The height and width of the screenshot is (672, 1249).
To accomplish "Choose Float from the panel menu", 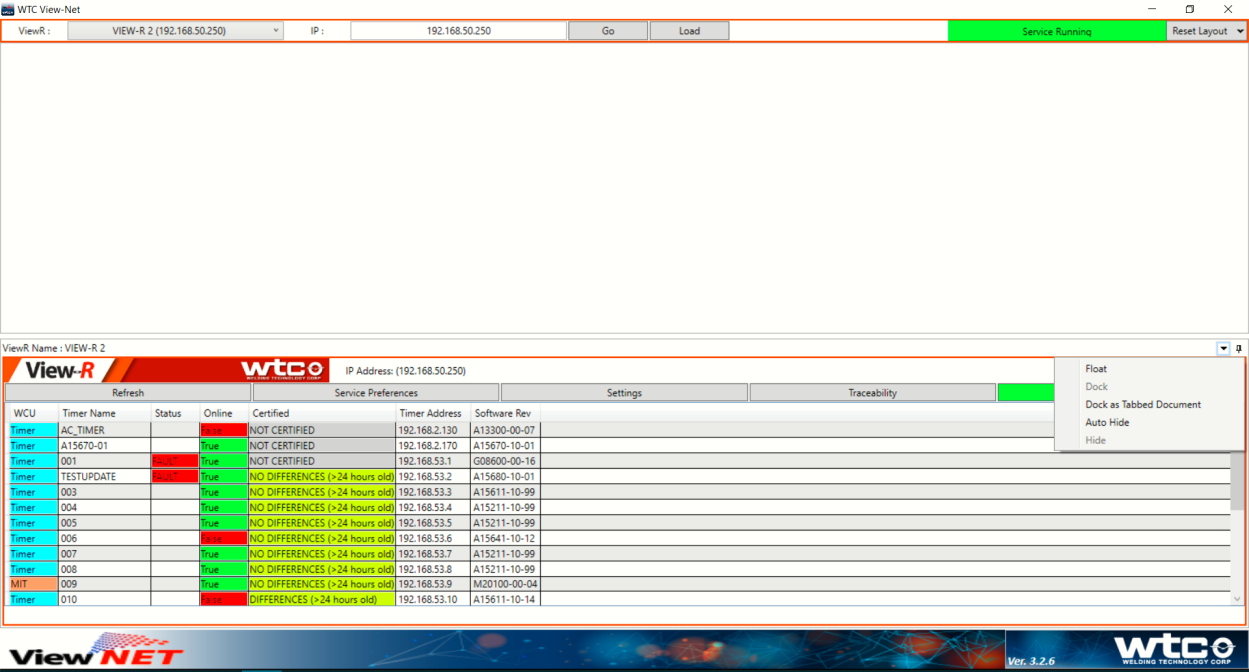I will [x=1149, y=369].
